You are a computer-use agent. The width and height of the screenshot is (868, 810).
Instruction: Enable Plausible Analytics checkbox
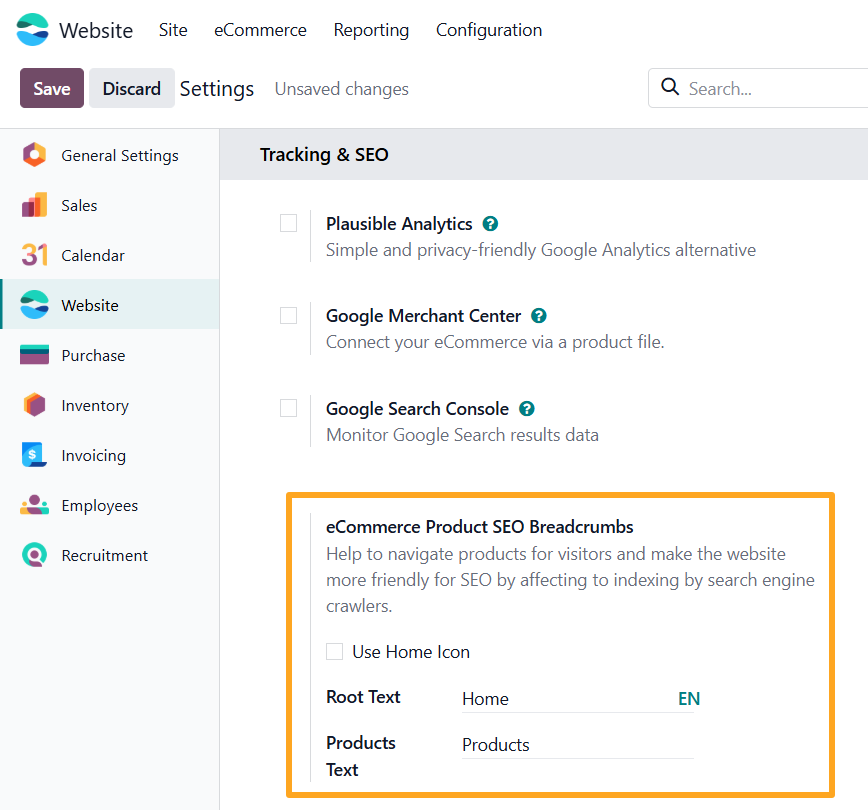coord(288,223)
